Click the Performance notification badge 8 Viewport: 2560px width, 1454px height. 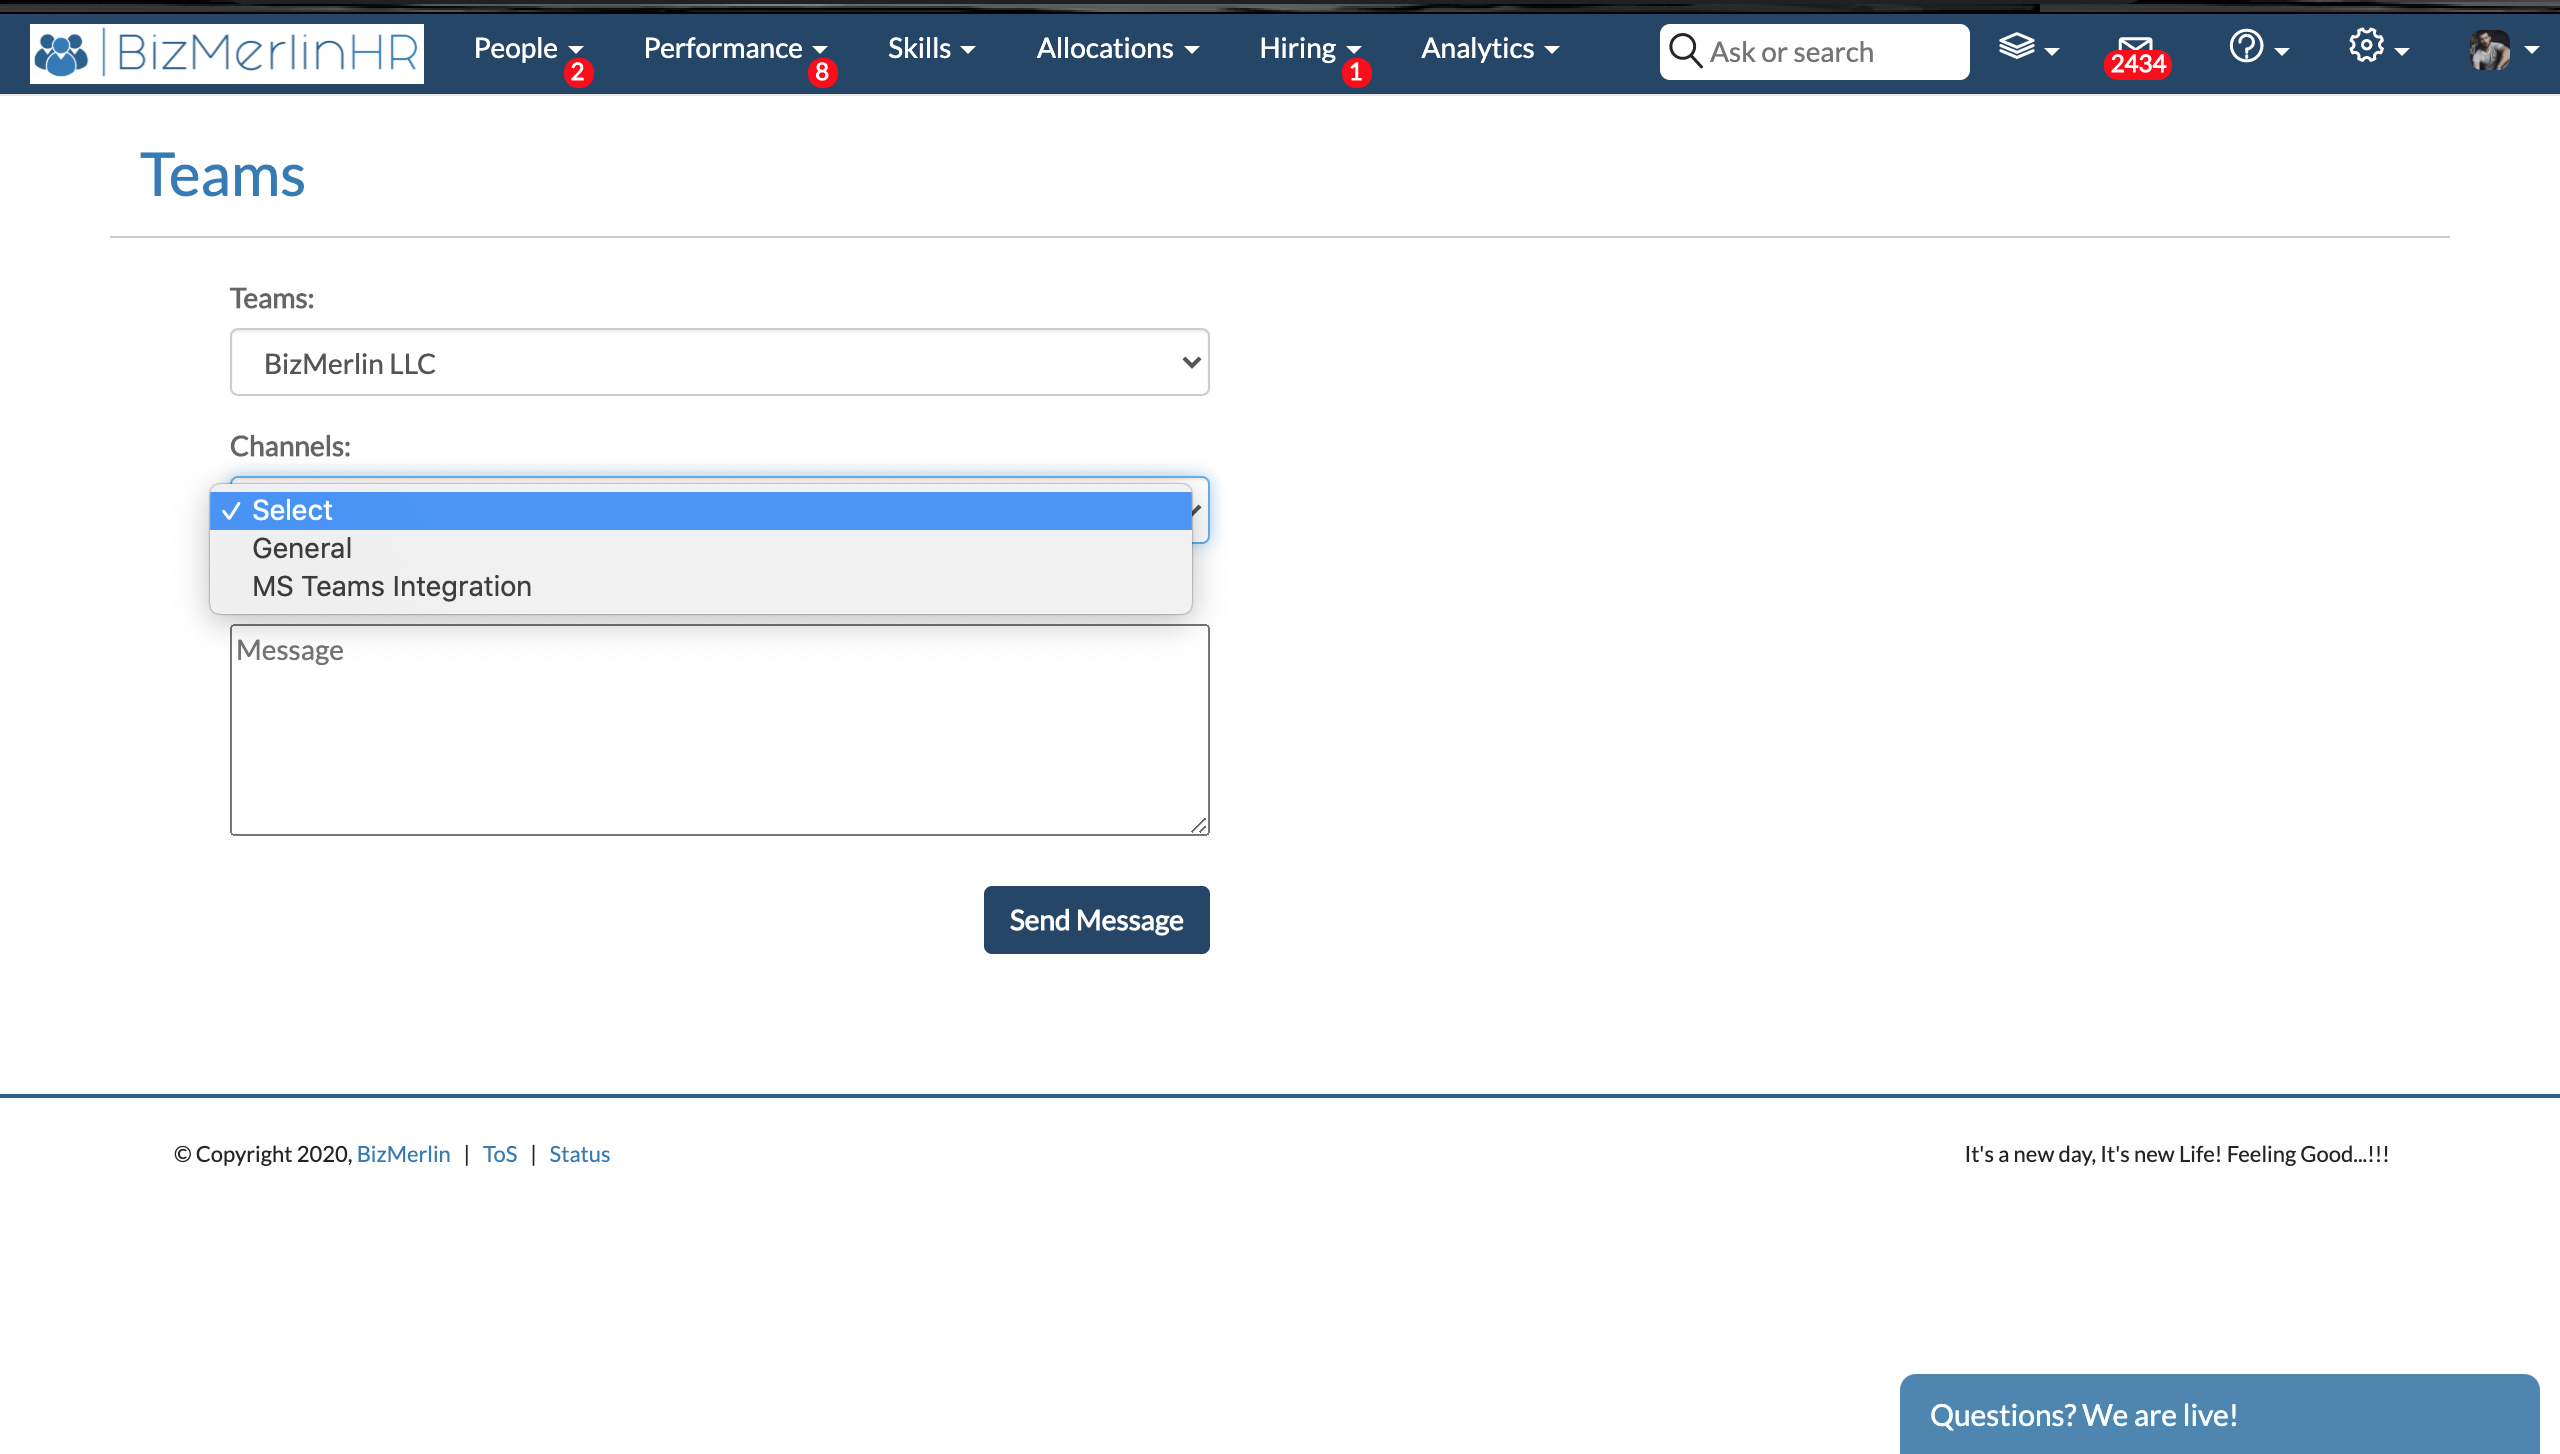coord(822,72)
